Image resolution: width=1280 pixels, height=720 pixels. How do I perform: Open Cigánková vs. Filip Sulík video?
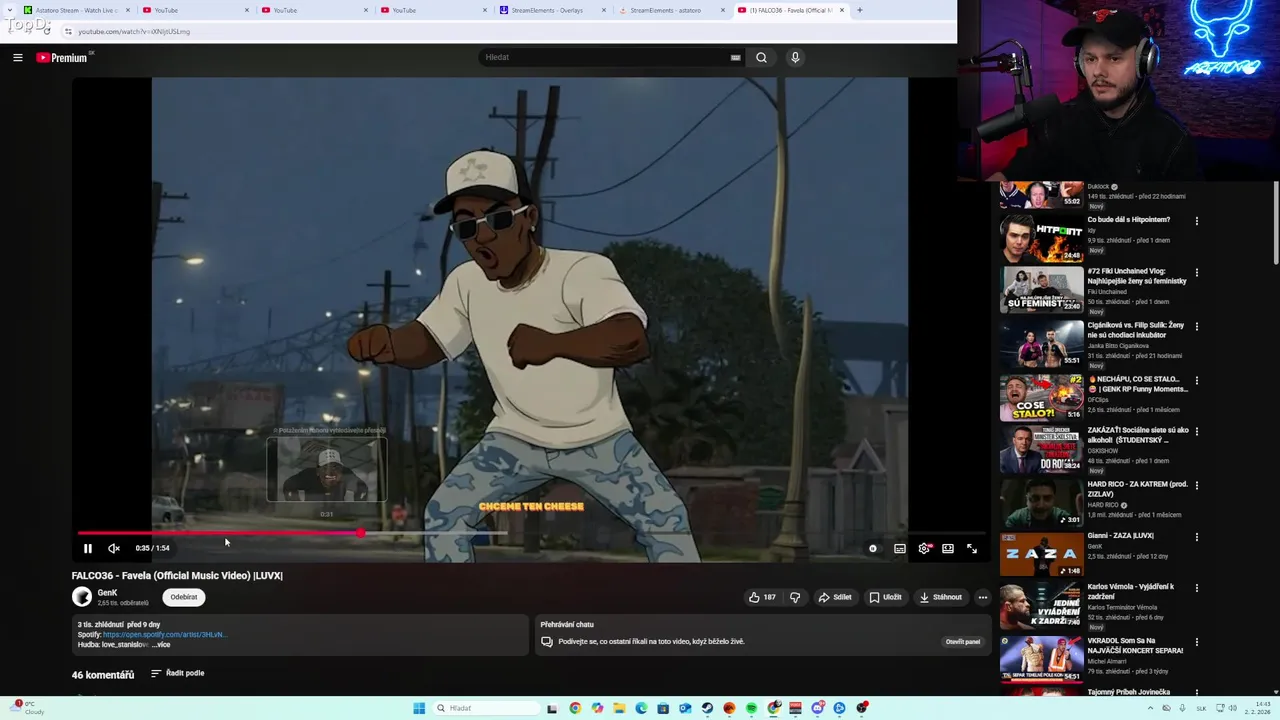(x=1136, y=330)
